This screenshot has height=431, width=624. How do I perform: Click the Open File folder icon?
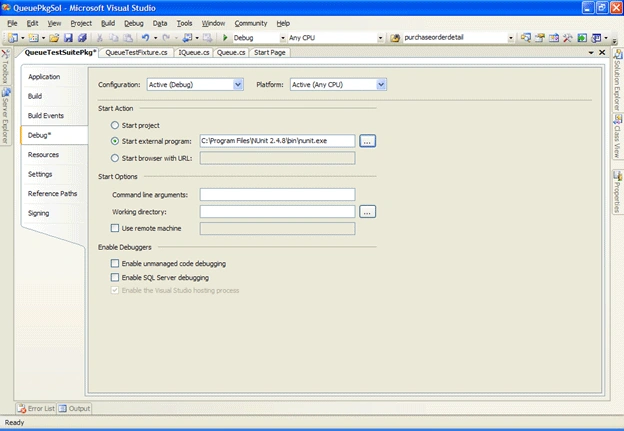54,38
